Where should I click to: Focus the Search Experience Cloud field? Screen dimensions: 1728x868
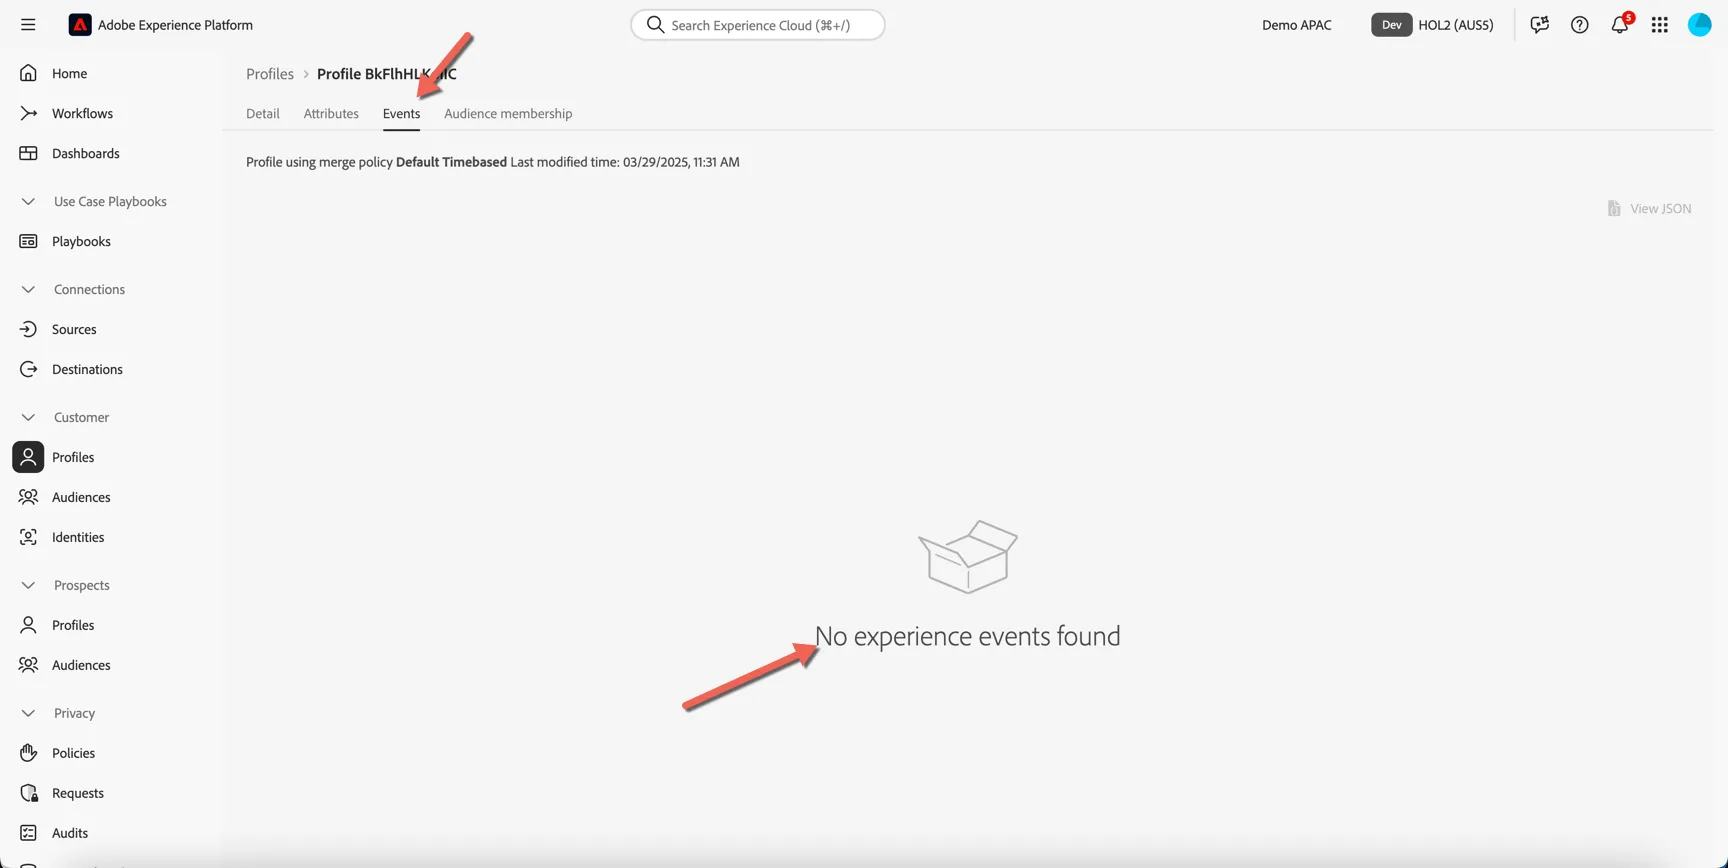click(x=758, y=25)
